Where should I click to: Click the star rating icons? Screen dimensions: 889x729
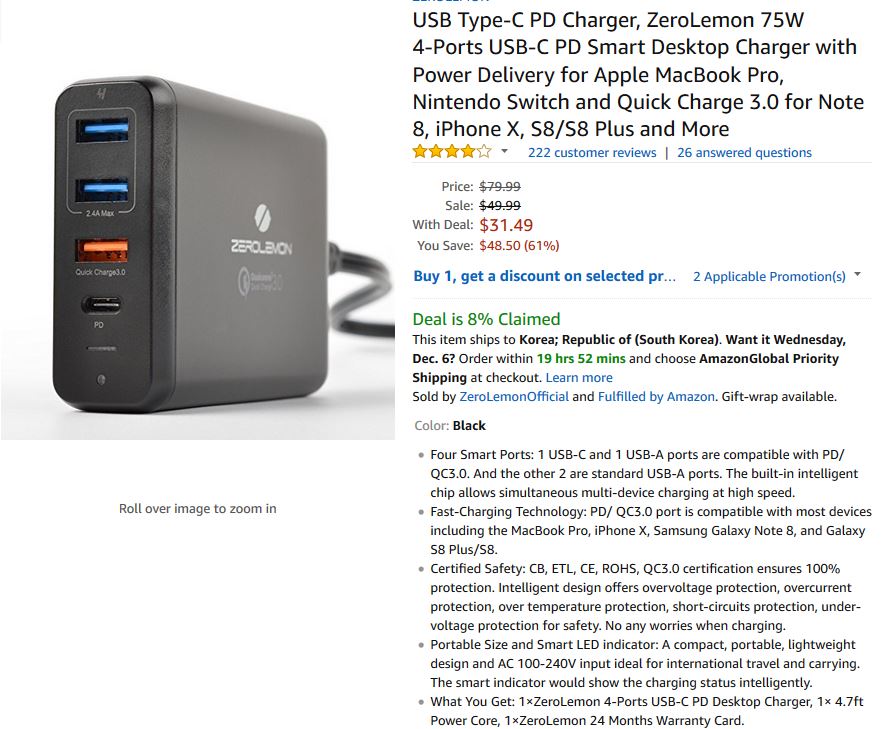tap(452, 152)
